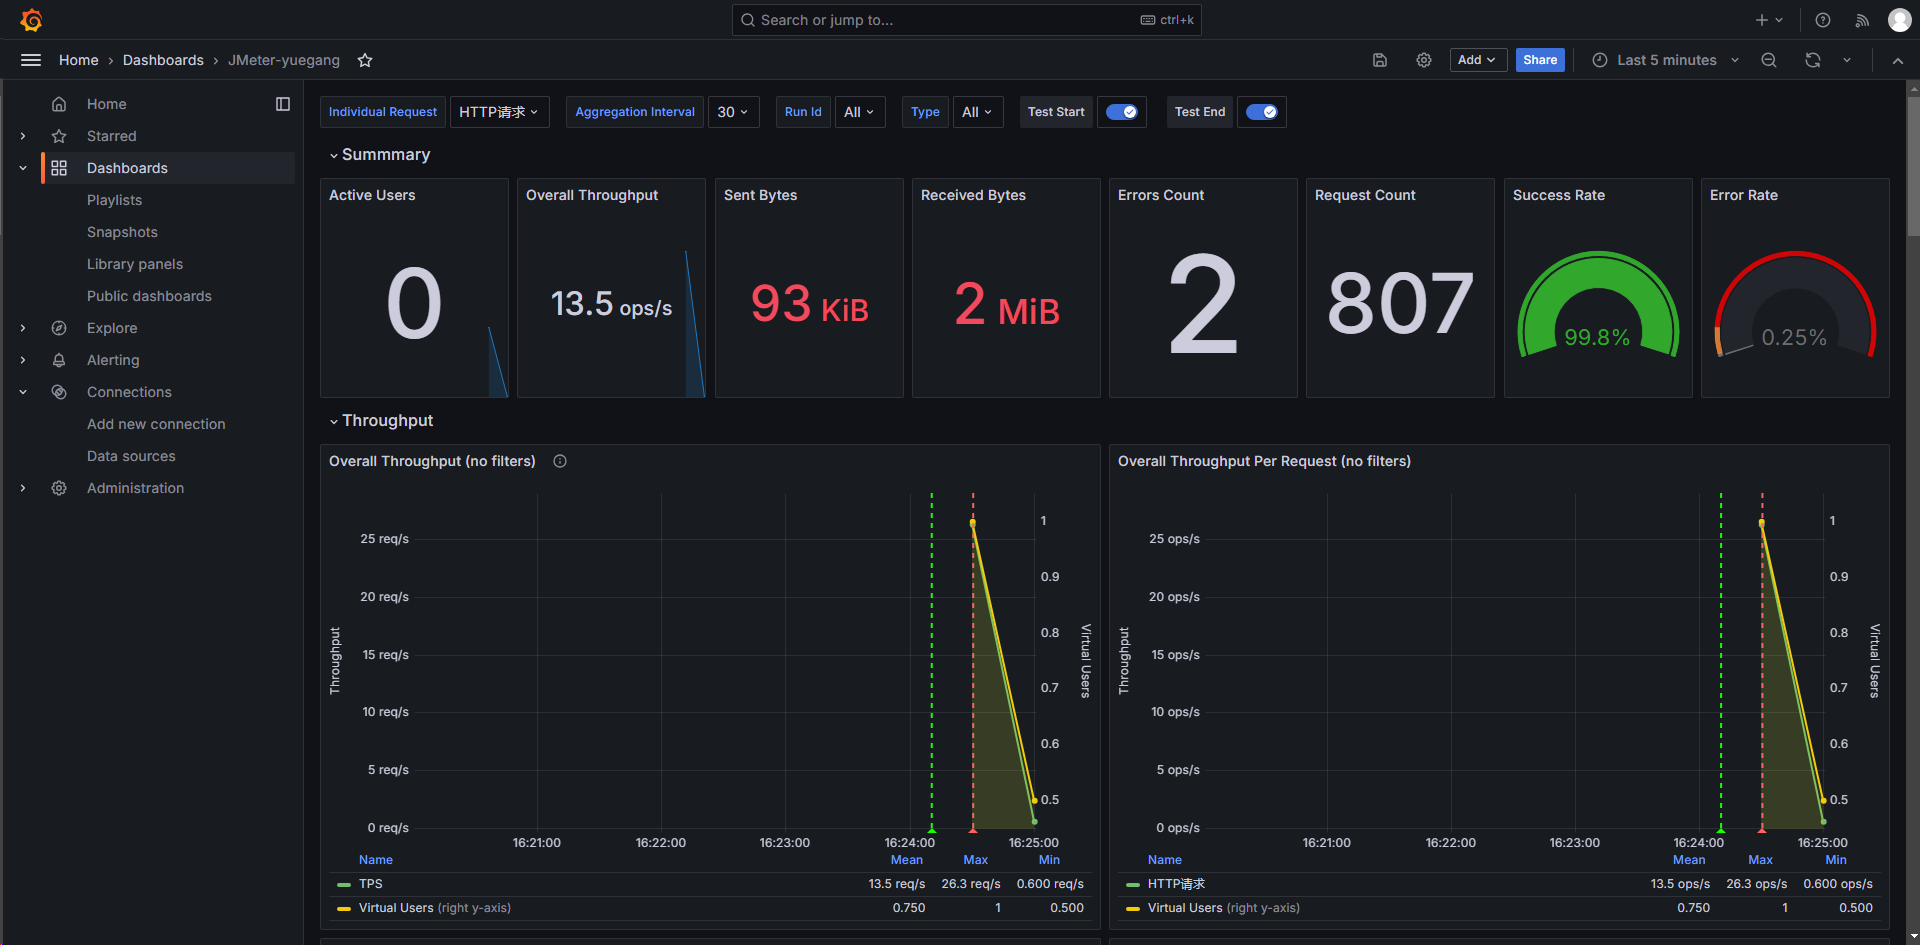The height and width of the screenshot is (945, 1920).
Task: Open the Aggregation Interval dropdown
Action: tap(733, 112)
